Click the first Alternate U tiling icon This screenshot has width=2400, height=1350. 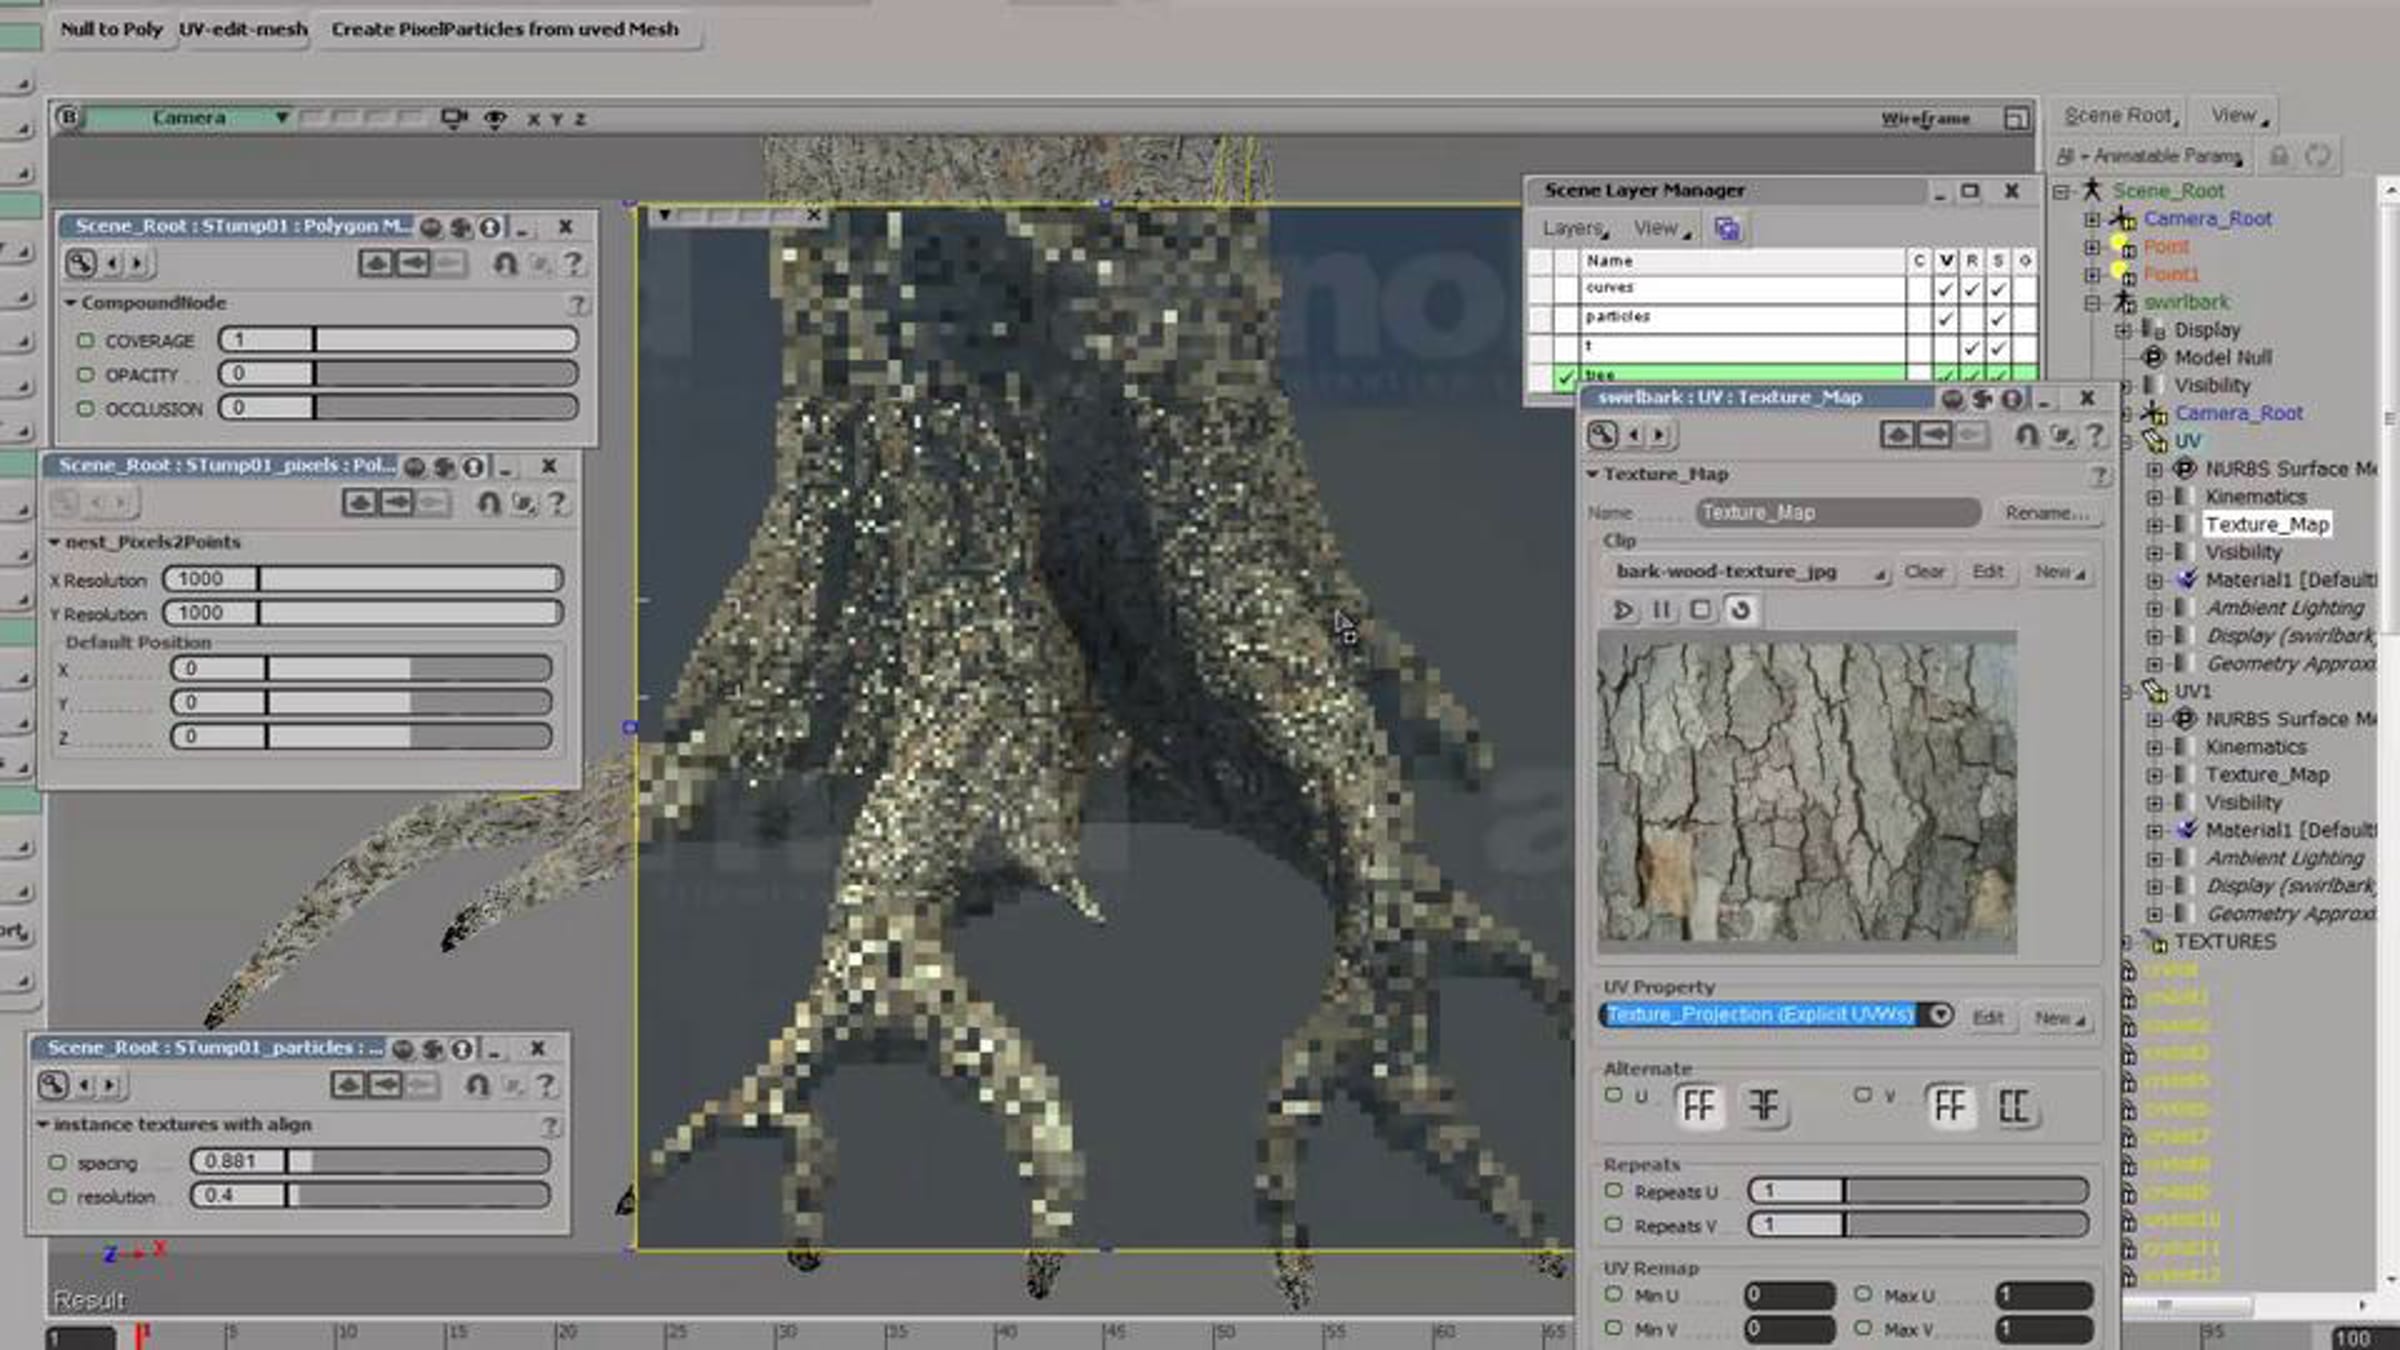[x=1699, y=1106]
